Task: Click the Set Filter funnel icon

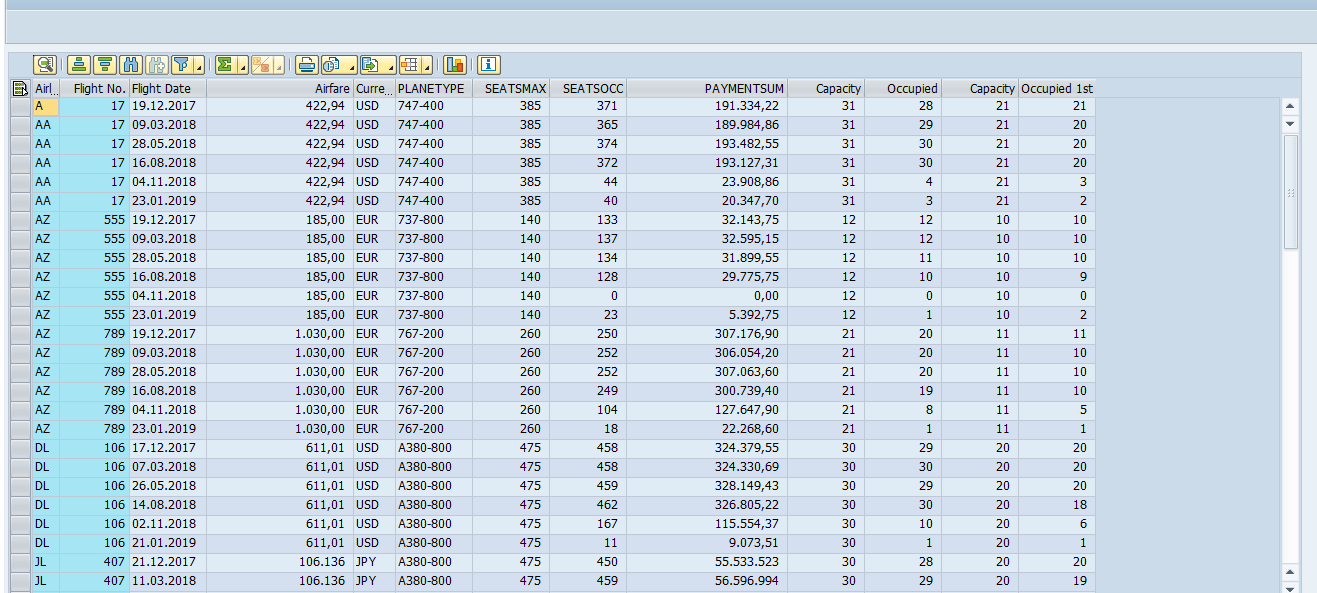Action: [x=182, y=65]
